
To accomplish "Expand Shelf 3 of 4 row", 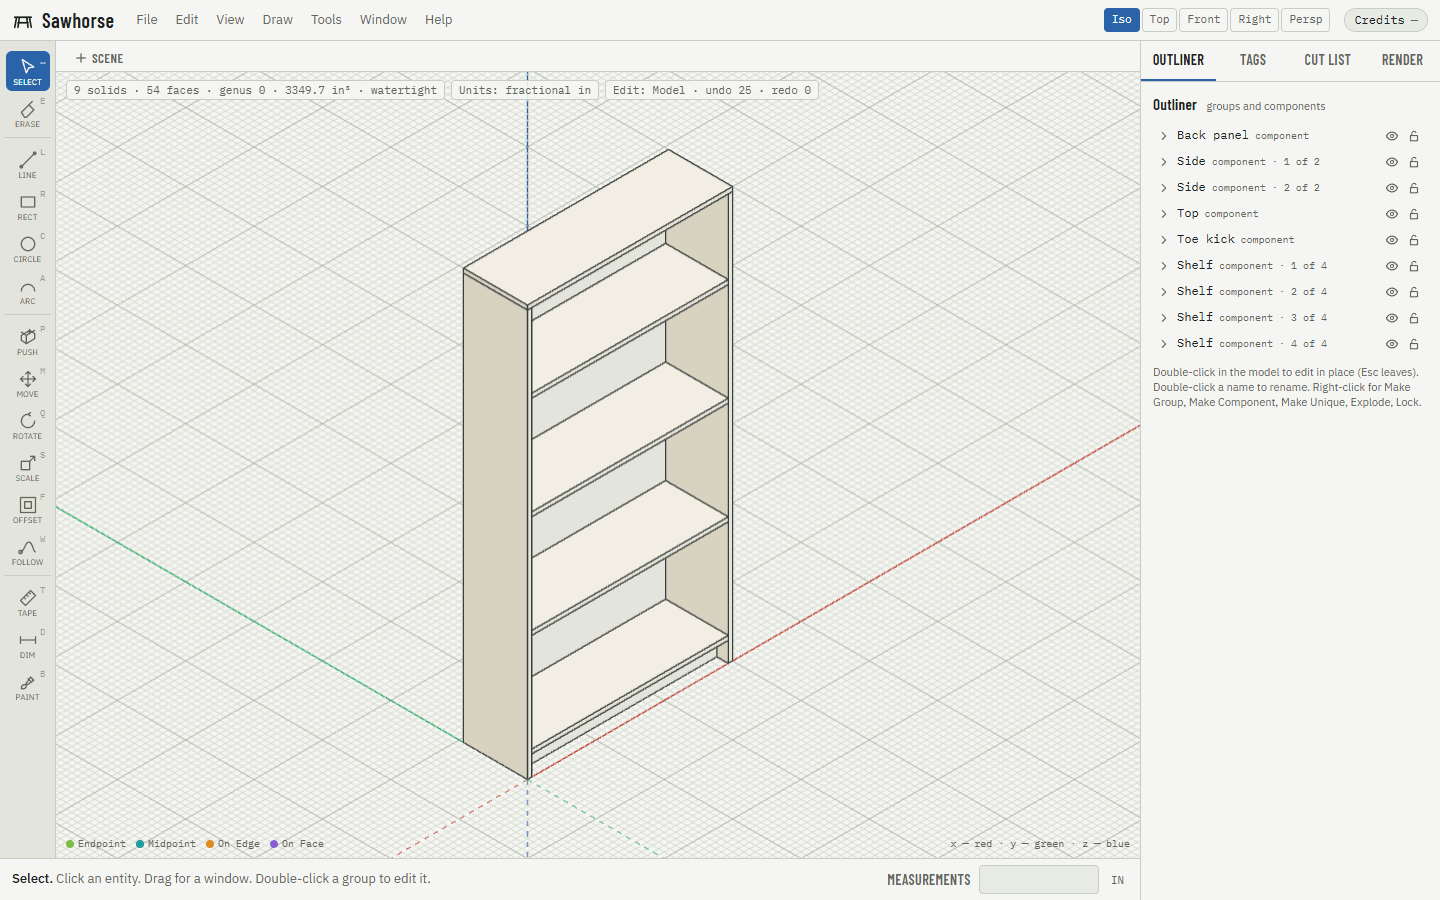I will (x=1163, y=318).
